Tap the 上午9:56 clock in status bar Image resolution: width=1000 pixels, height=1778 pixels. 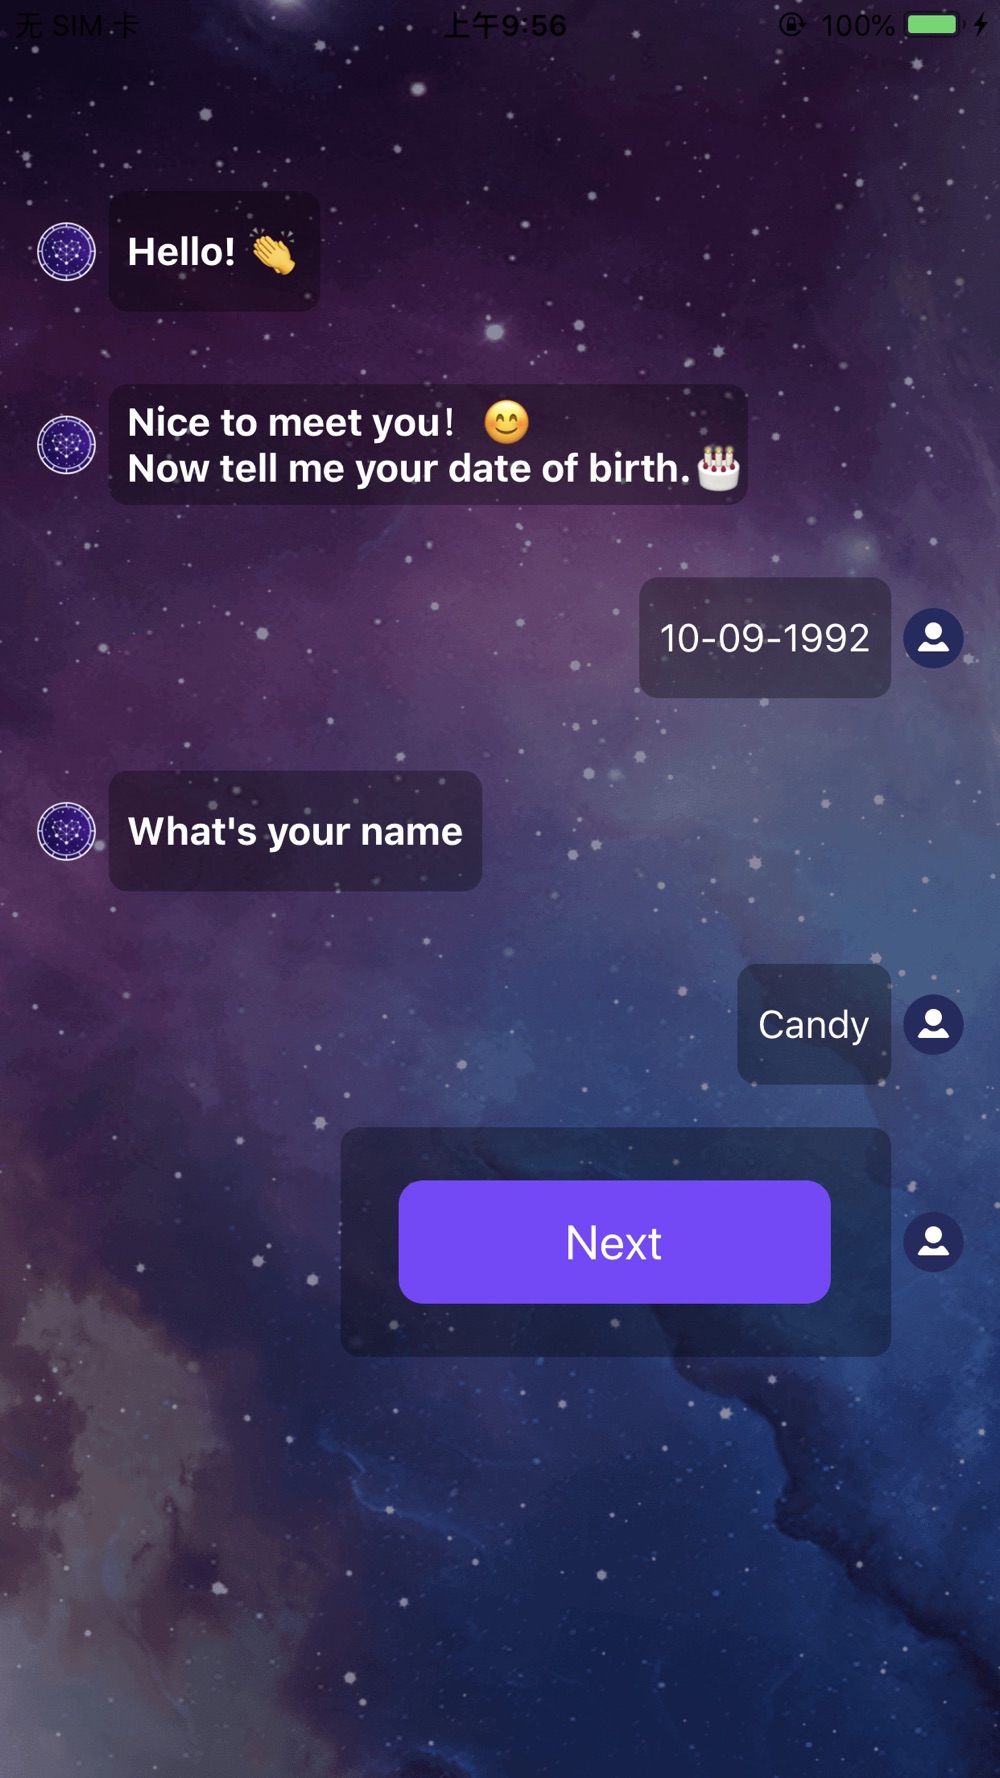click(x=505, y=24)
